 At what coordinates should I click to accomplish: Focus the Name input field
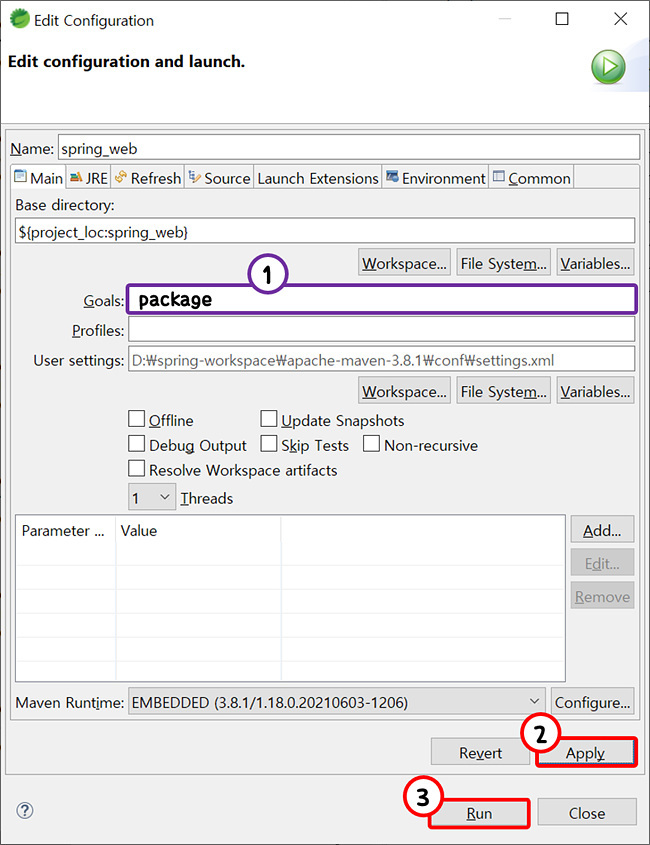click(349, 147)
